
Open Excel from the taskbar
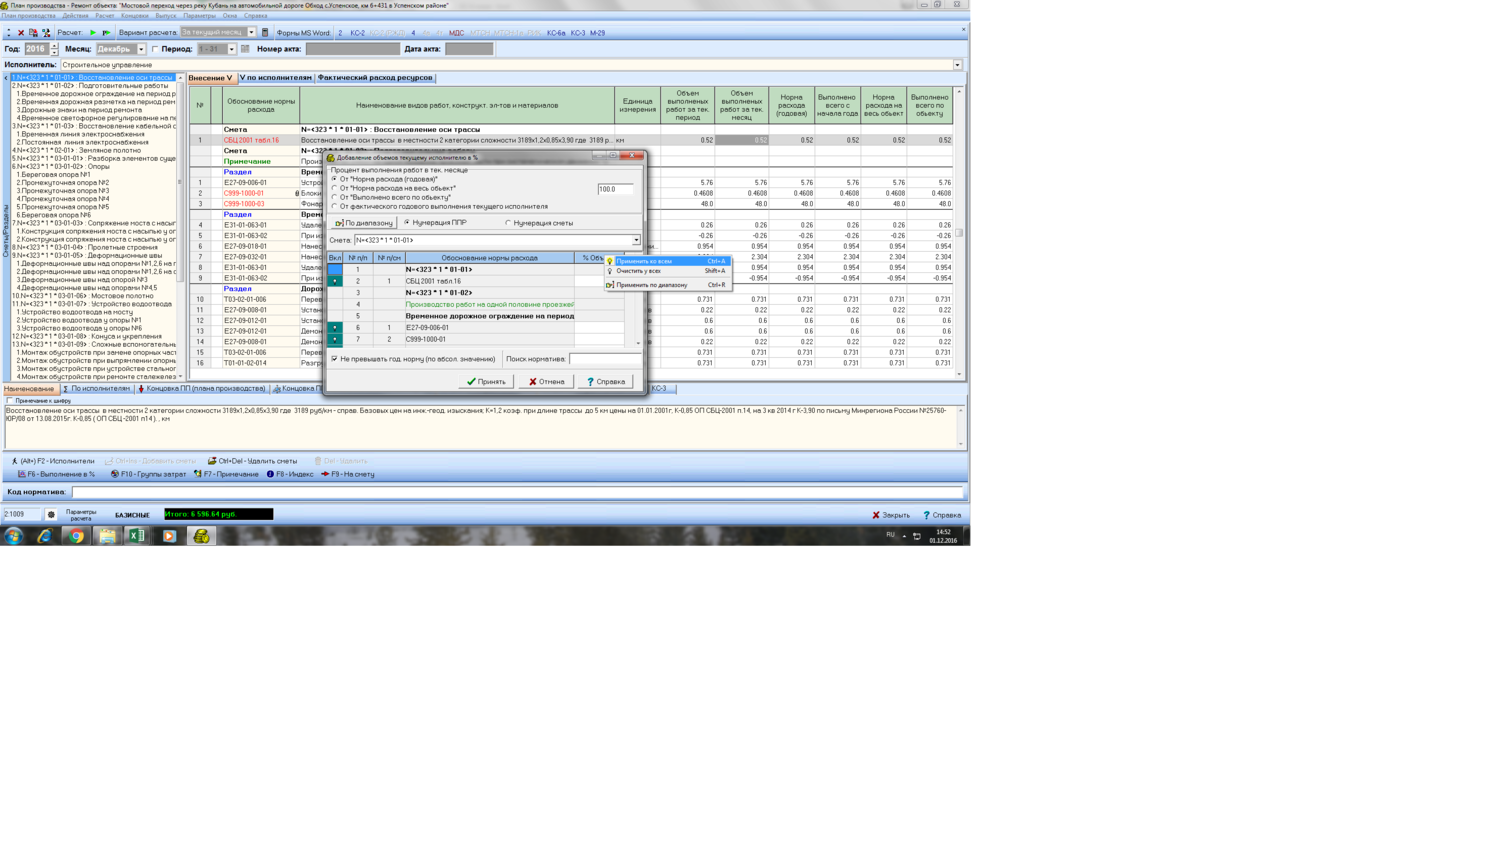click(x=137, y=536)
